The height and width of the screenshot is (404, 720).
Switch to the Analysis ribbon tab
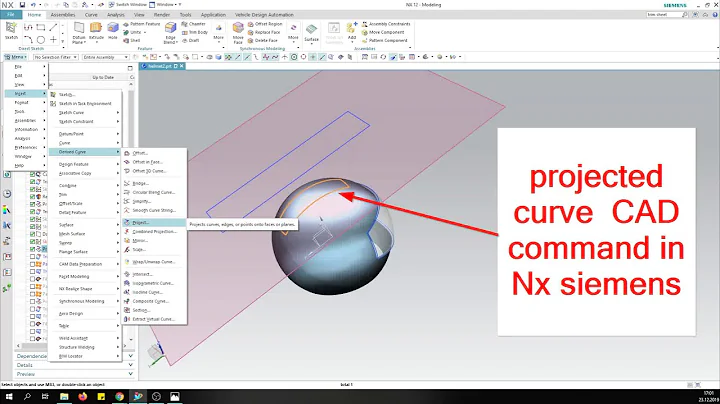coord(116,15)
